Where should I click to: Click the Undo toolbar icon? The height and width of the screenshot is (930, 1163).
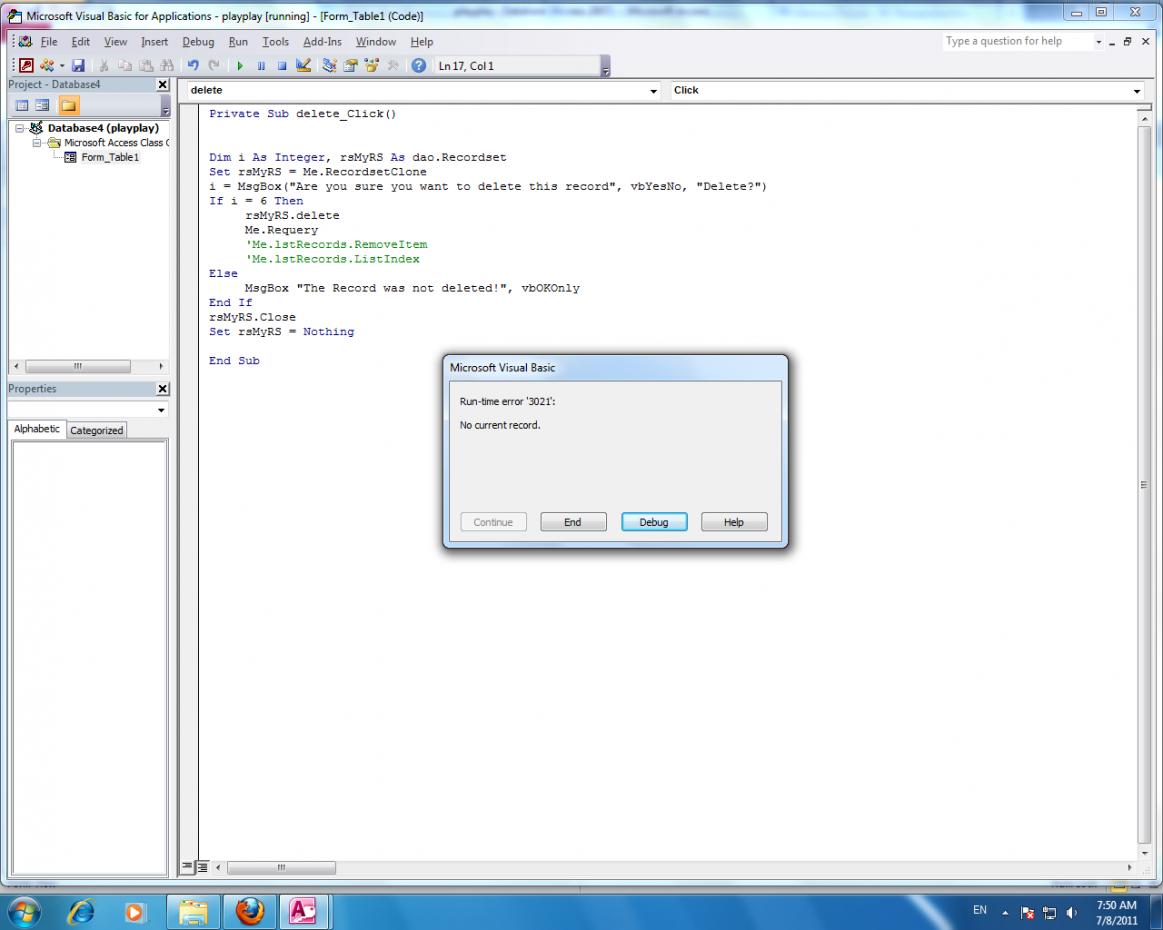[x=193, y=66]
